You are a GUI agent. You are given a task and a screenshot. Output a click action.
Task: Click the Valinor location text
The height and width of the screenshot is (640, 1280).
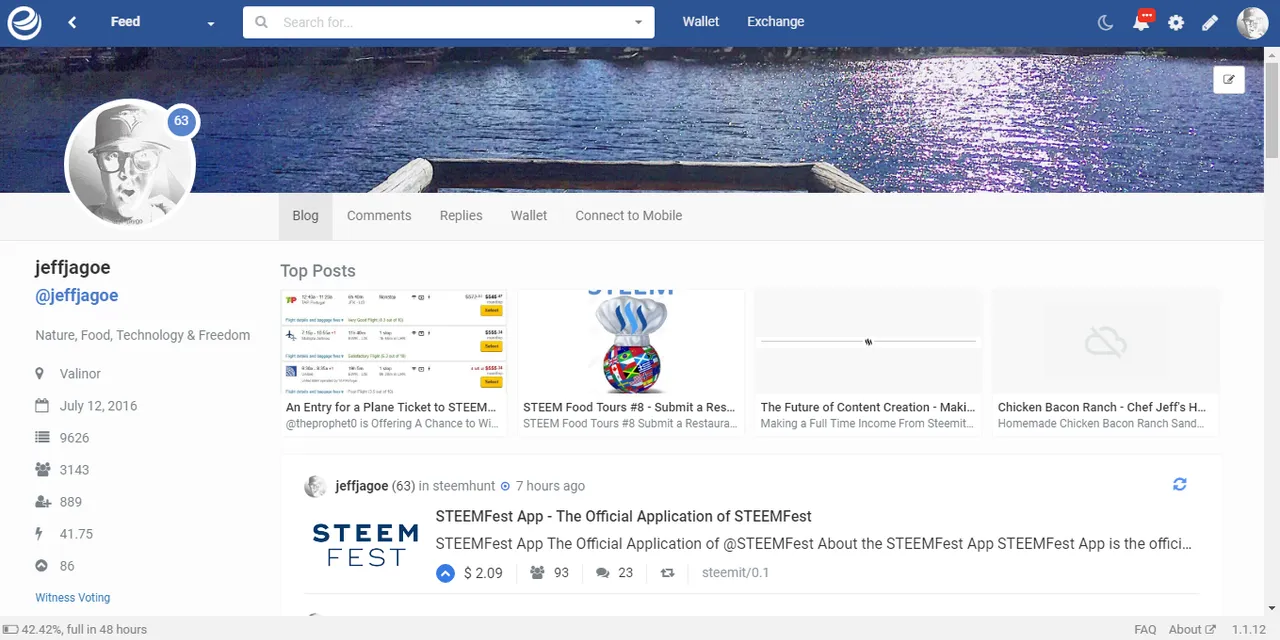[x=80, y=373]
